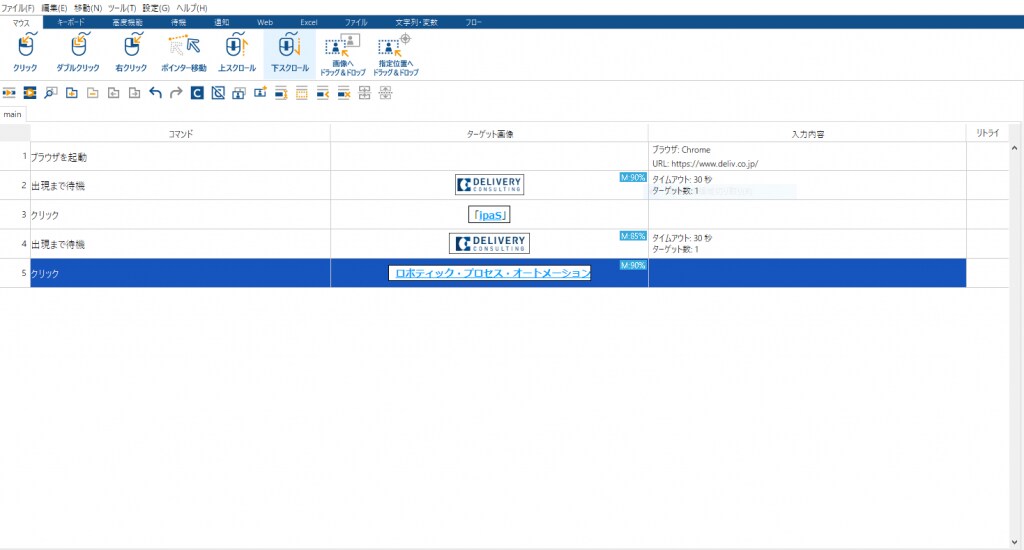Screen dimensions: 1024x550
Task: Click the scrollbar up arrow
Action: pyautogui.click(x=1014, y=148)
